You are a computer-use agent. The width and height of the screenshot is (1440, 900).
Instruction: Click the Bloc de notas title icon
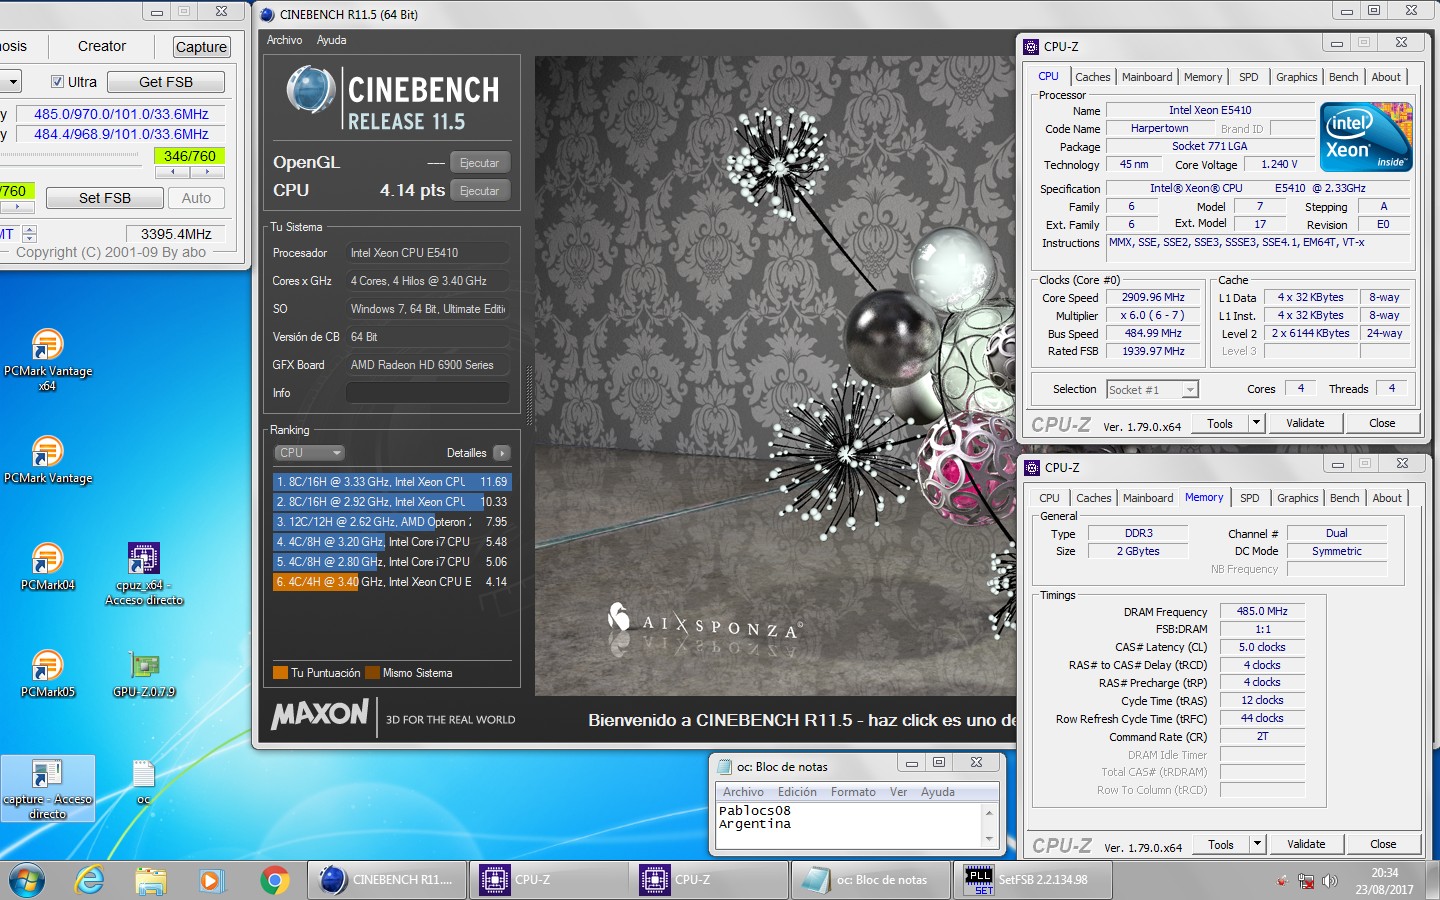click(724, 767)
